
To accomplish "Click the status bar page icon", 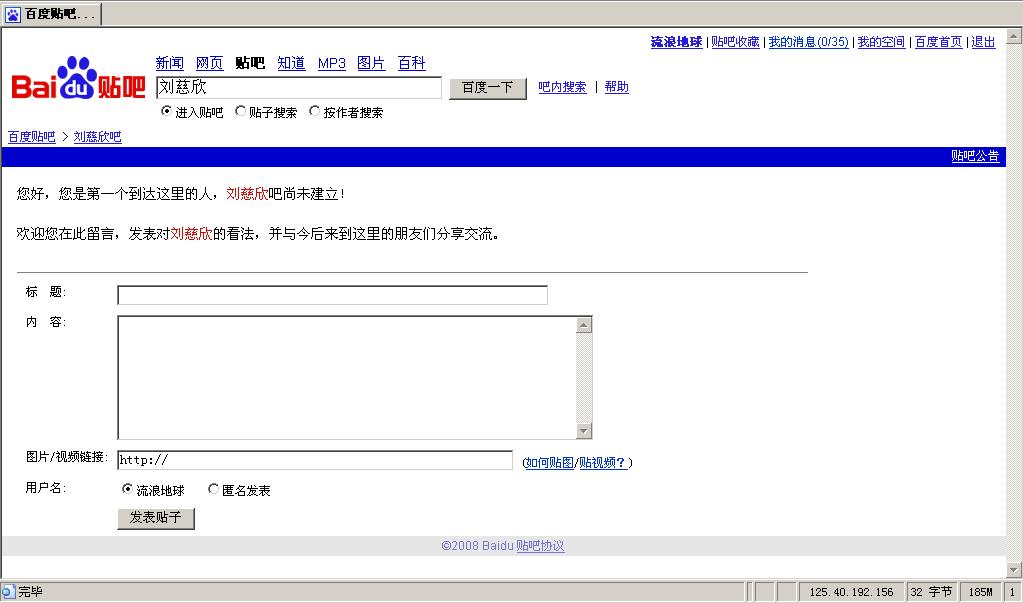I will click(8, 592).
